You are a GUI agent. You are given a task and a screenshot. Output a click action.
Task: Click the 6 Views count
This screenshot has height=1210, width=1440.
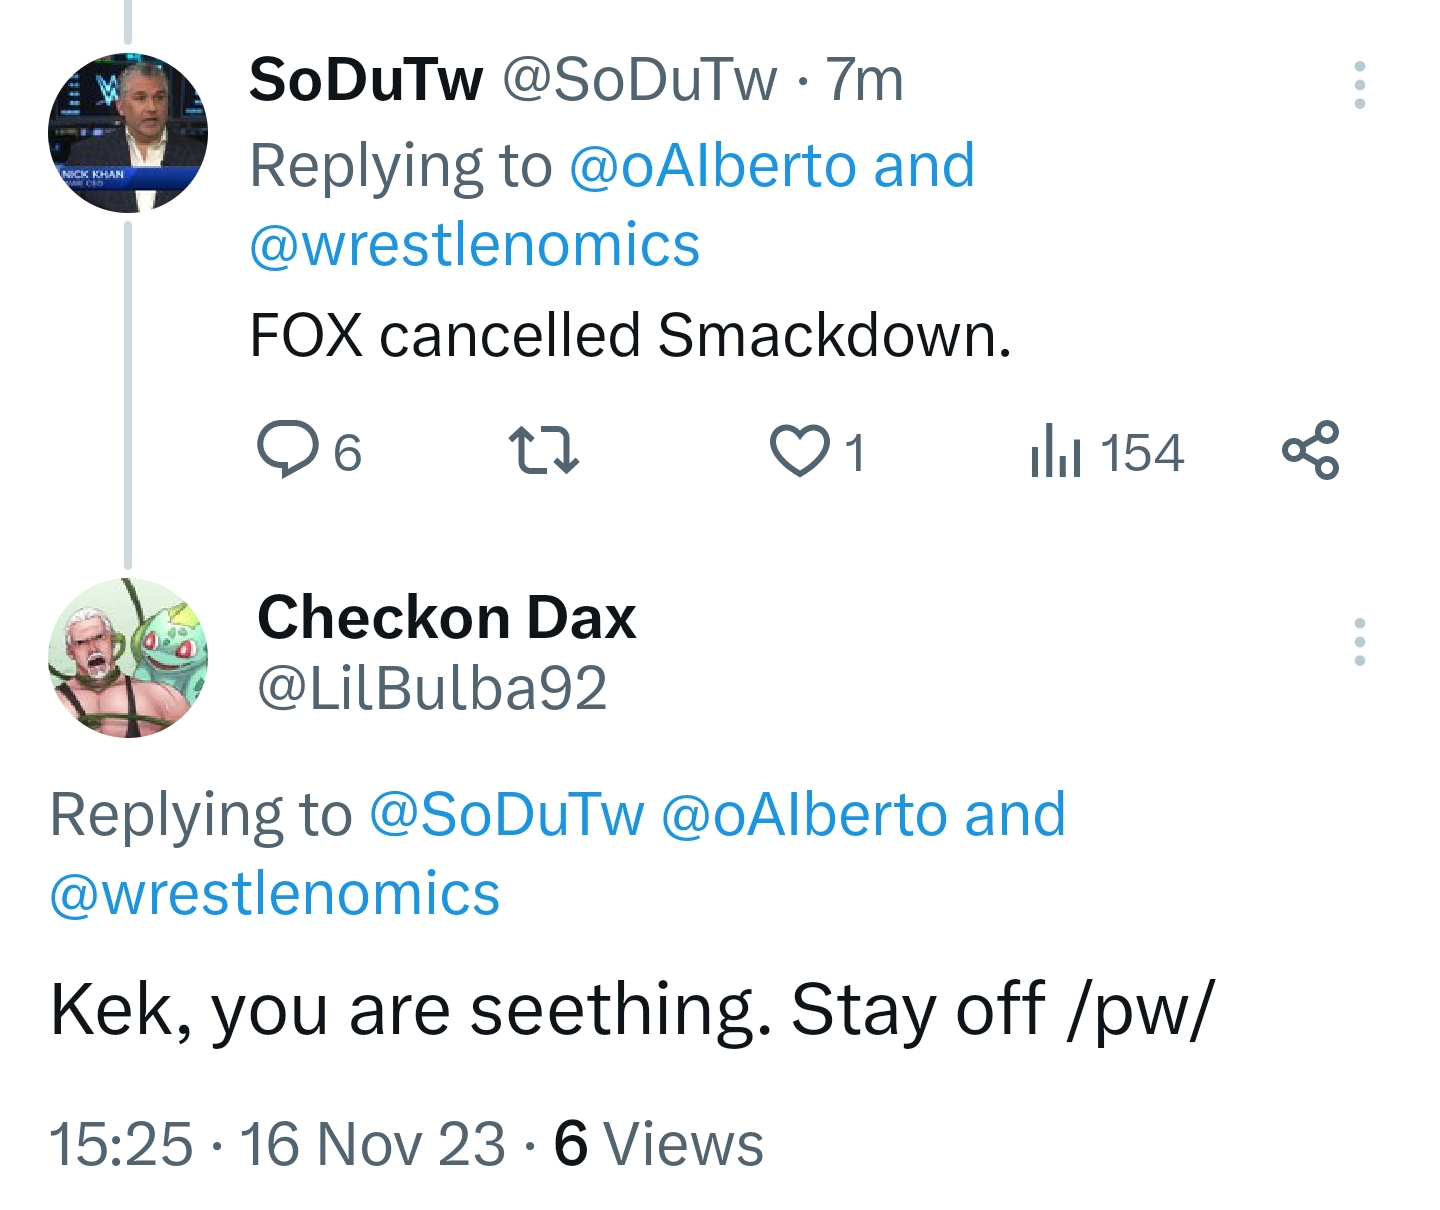click(658, 1143)
